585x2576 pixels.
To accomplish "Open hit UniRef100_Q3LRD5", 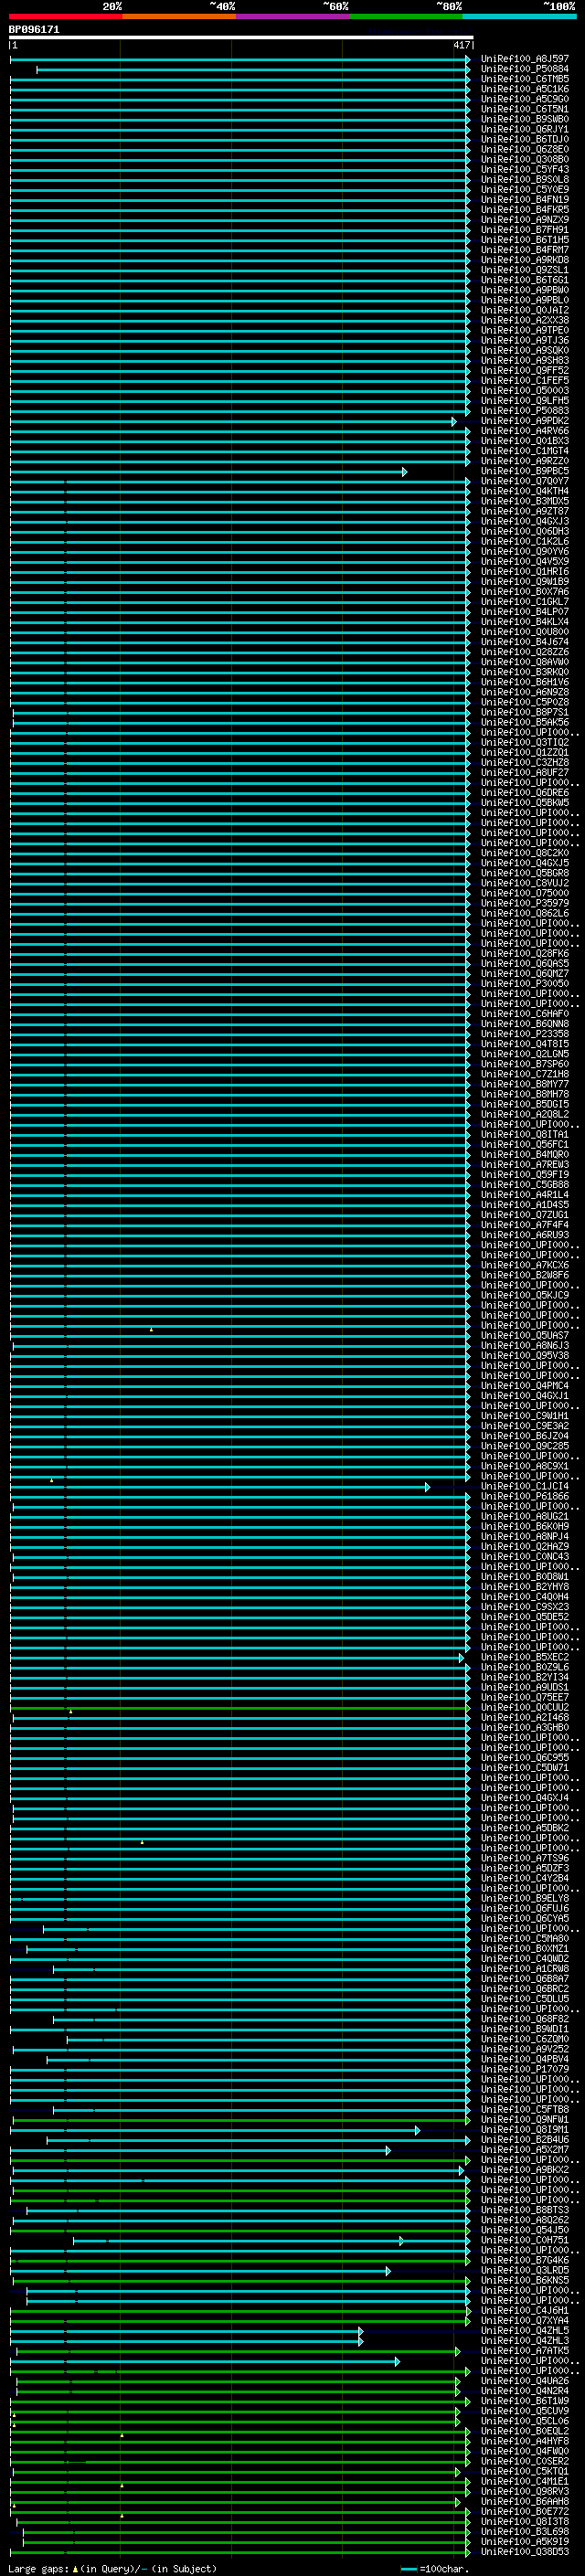I will (x=524, y=2270).
